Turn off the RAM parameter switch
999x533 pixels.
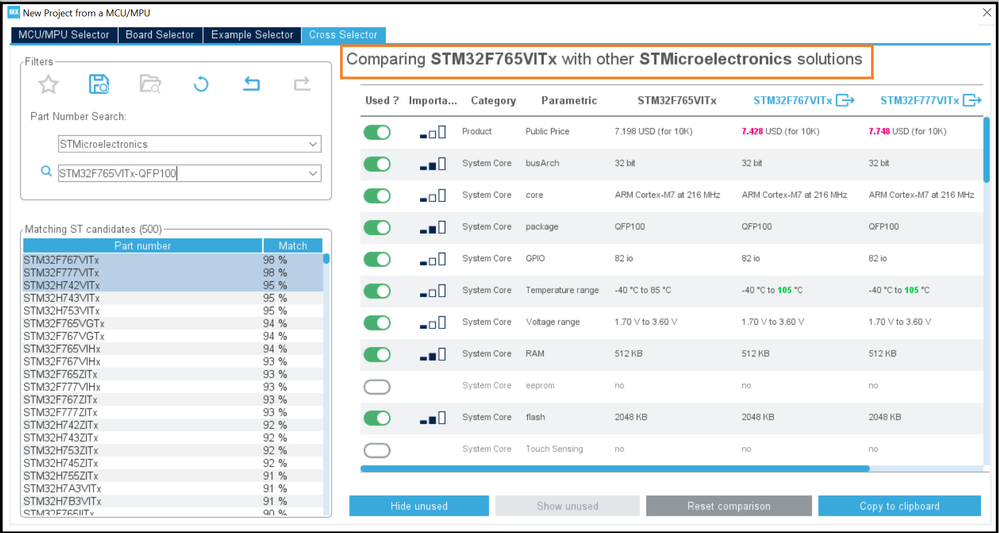pos(377,355)
